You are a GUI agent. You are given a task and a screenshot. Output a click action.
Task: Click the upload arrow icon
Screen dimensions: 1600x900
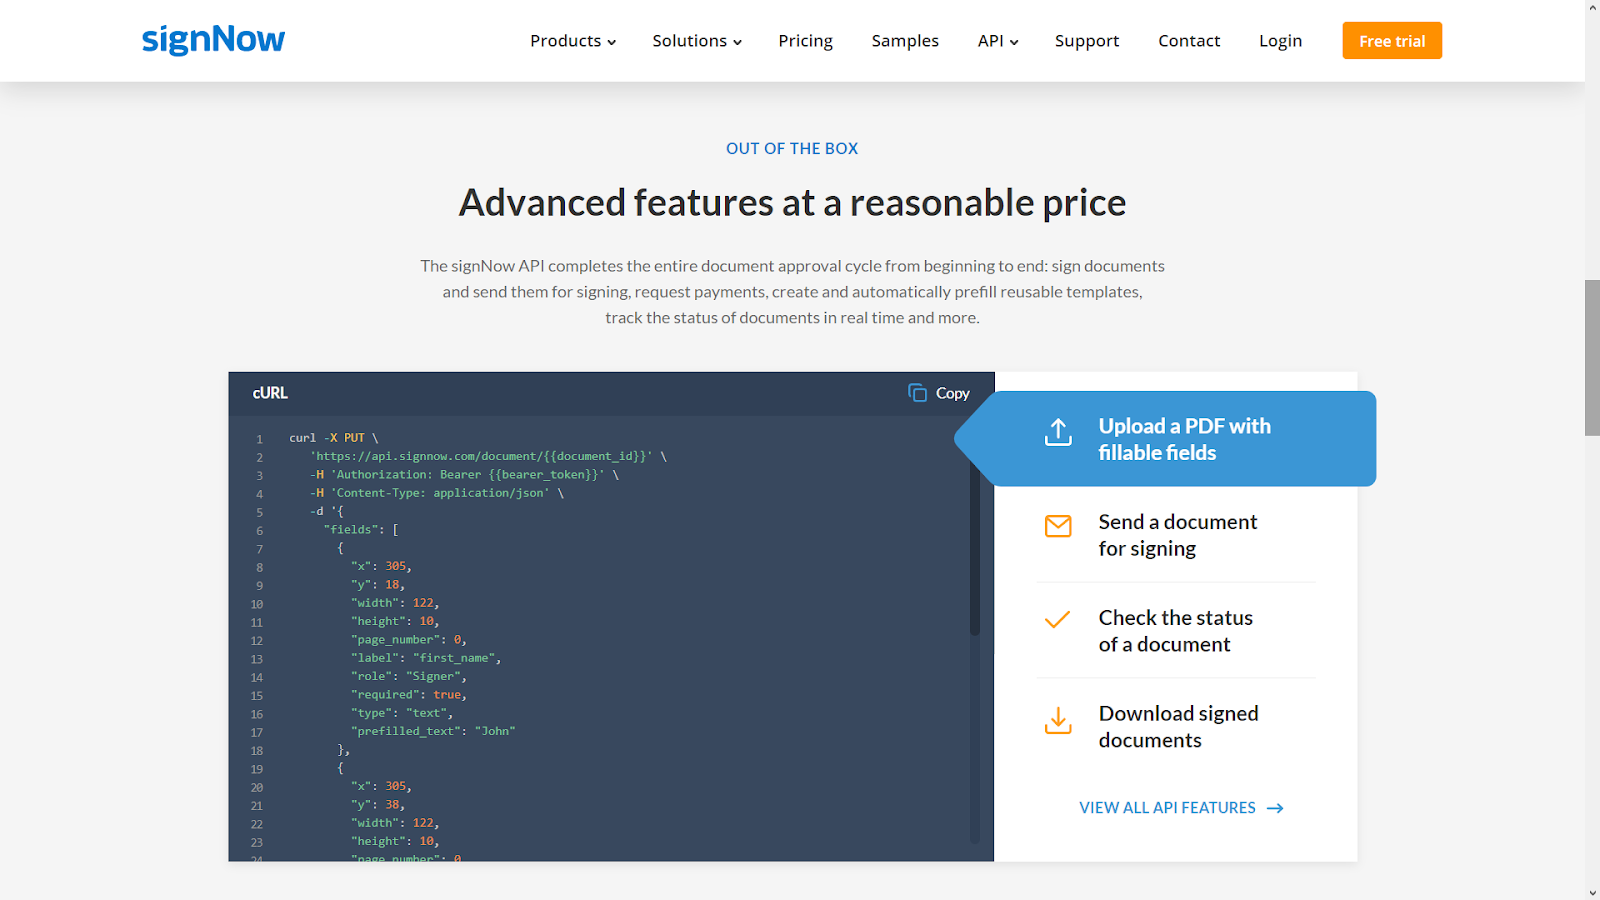click(x=1058, y=433)
